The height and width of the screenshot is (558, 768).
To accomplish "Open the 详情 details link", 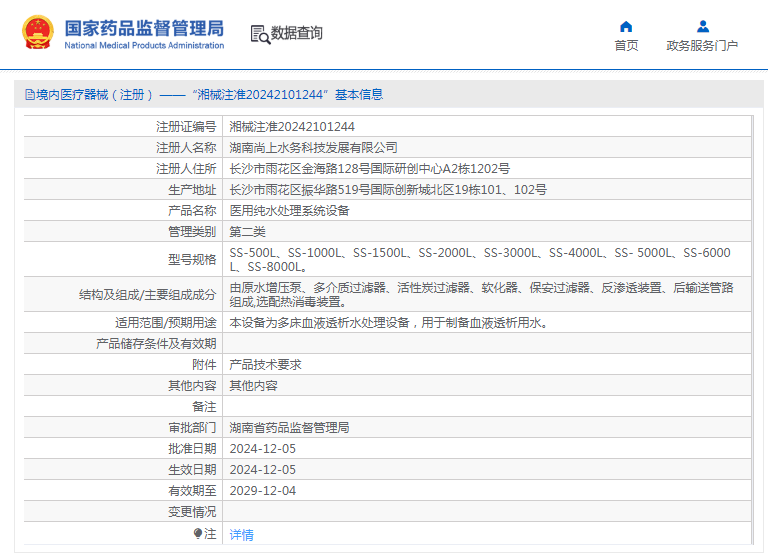I will pyautogui.click(x=241, y=535).
